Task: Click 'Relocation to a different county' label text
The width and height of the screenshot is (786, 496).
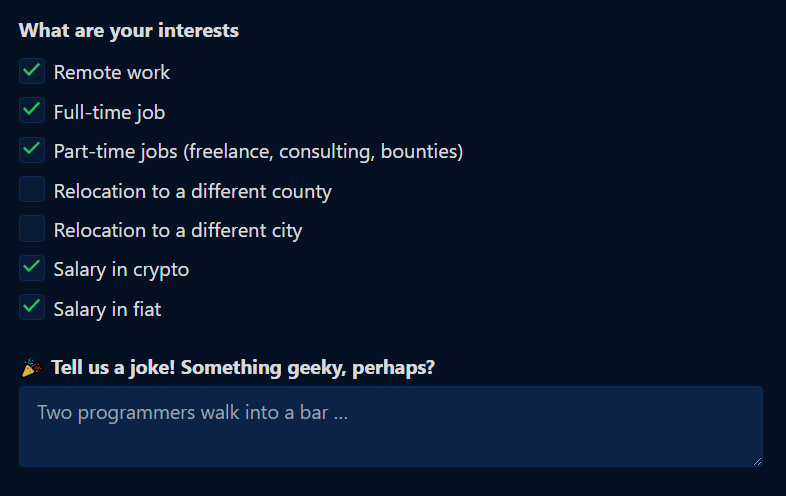Action: click(192, 191)
